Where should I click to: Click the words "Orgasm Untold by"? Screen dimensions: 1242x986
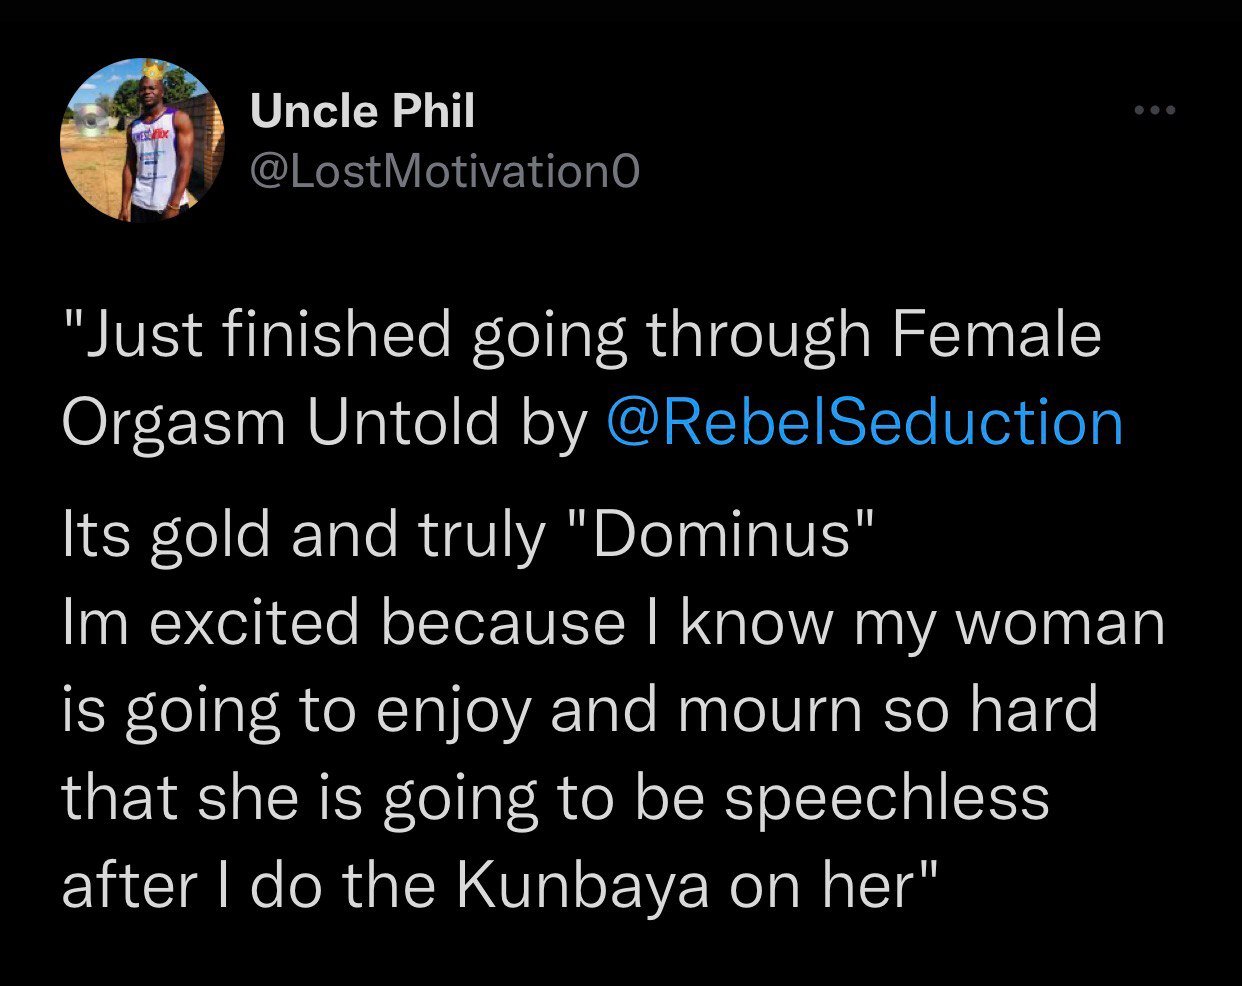coord(325,423)
